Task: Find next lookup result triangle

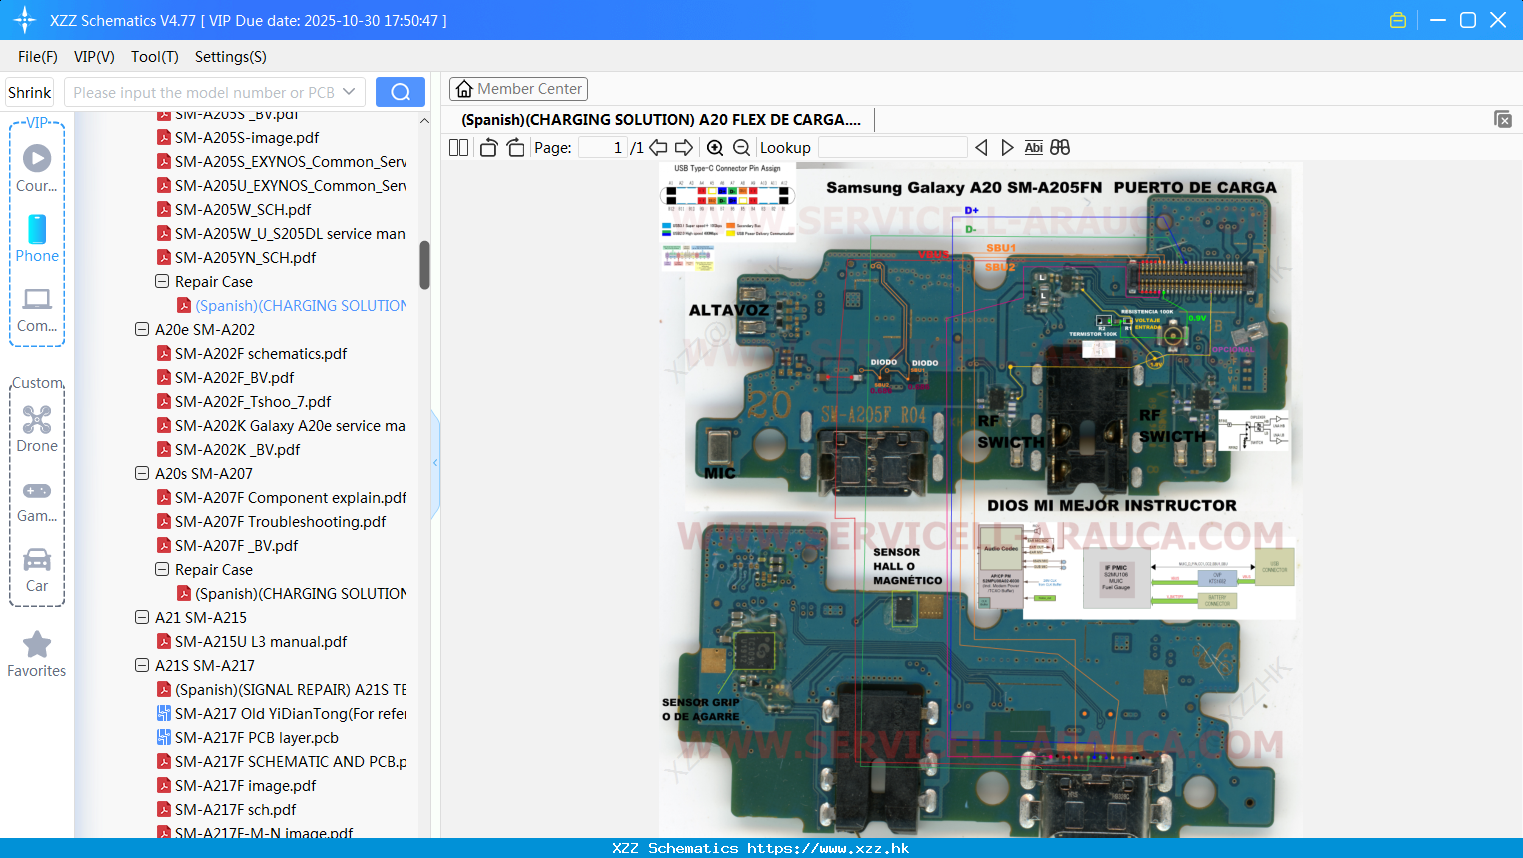Action: (x=1007, y=148)
